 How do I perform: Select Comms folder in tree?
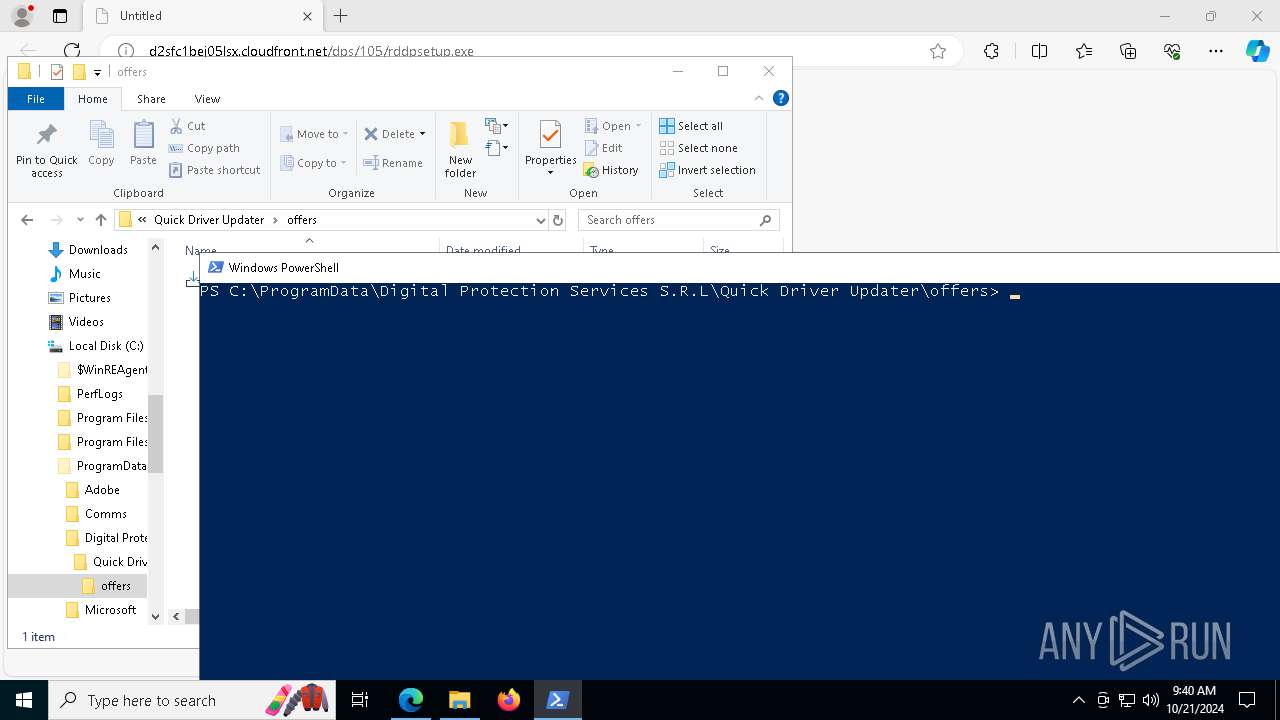coord(106,514)
